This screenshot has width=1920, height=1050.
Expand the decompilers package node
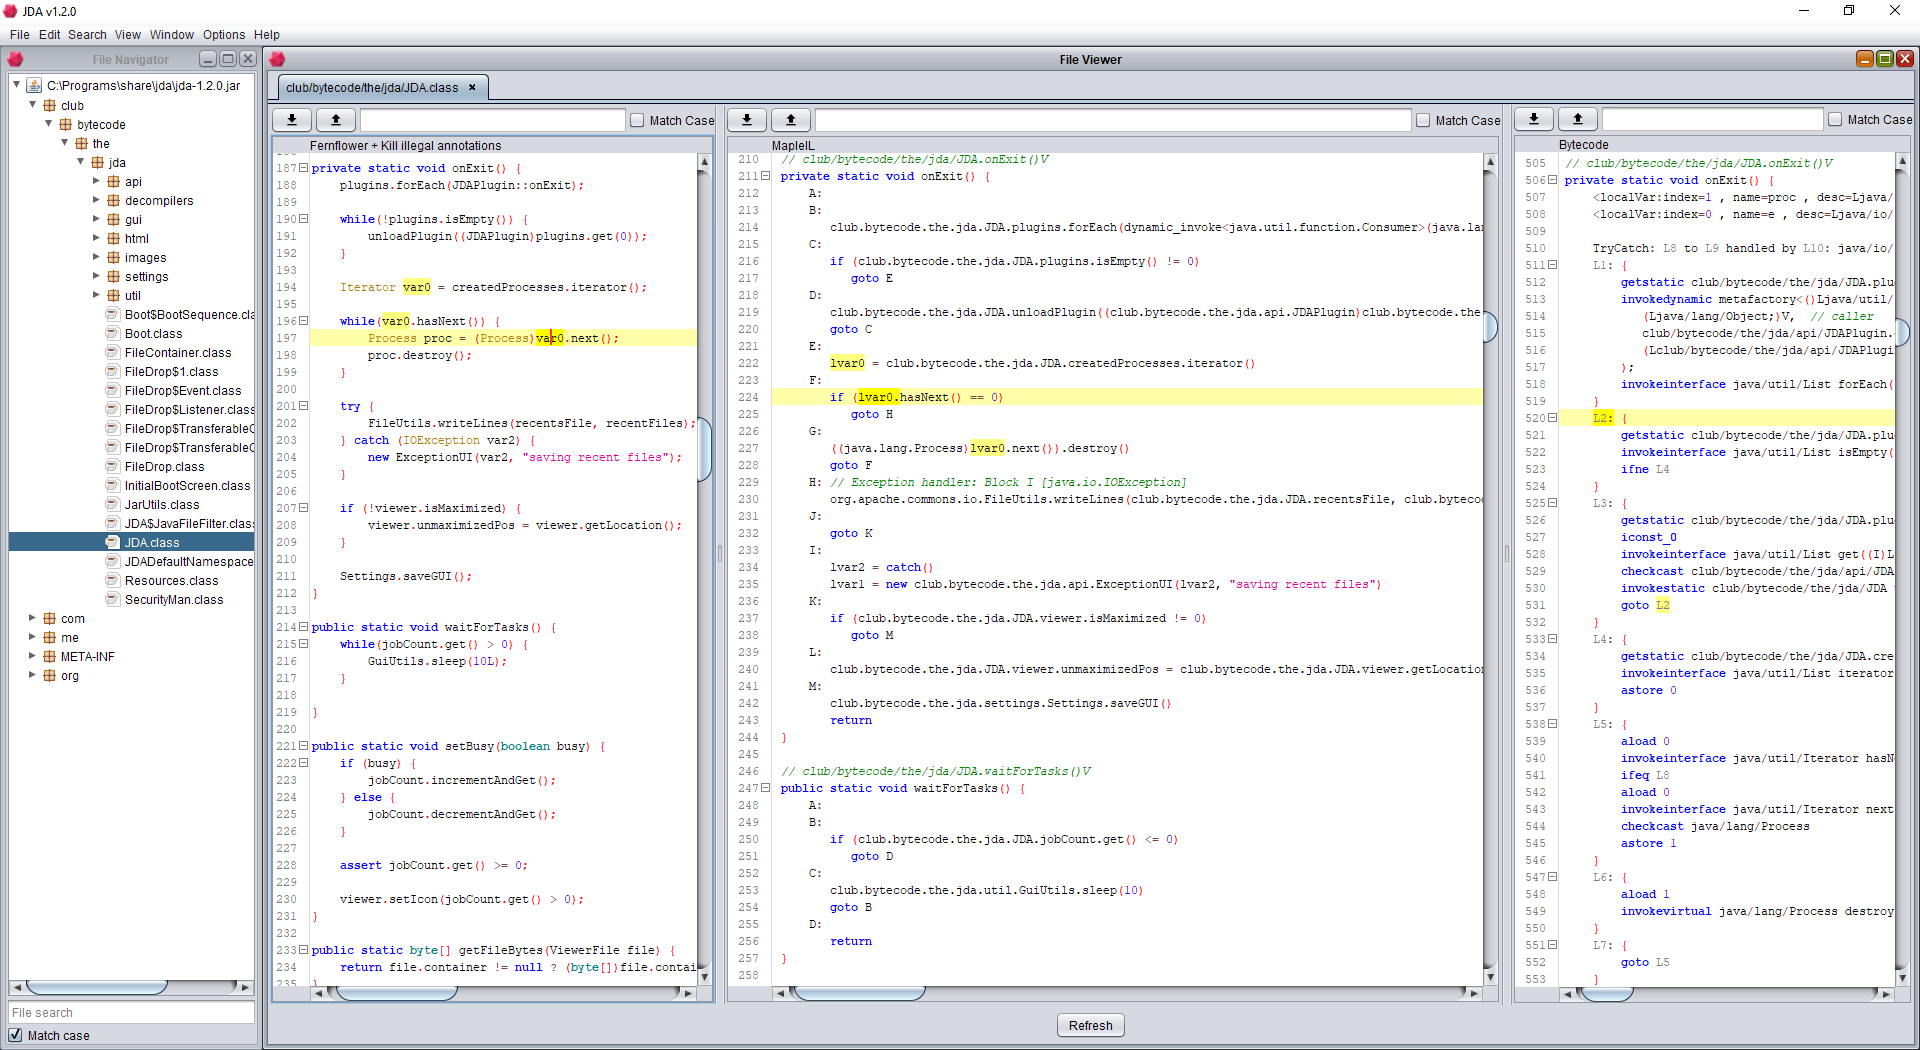pyautogui.click(x=97, y=201)
